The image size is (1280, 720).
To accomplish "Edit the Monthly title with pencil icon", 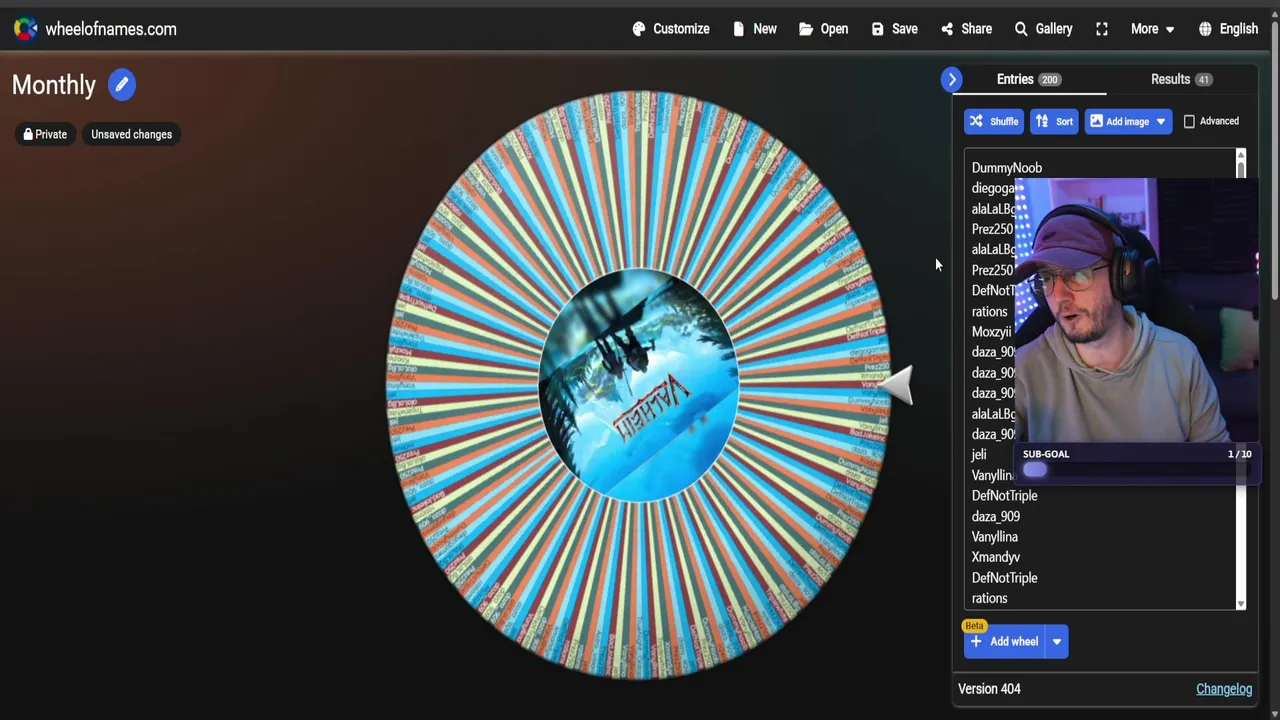I will (x=121, y=85).
